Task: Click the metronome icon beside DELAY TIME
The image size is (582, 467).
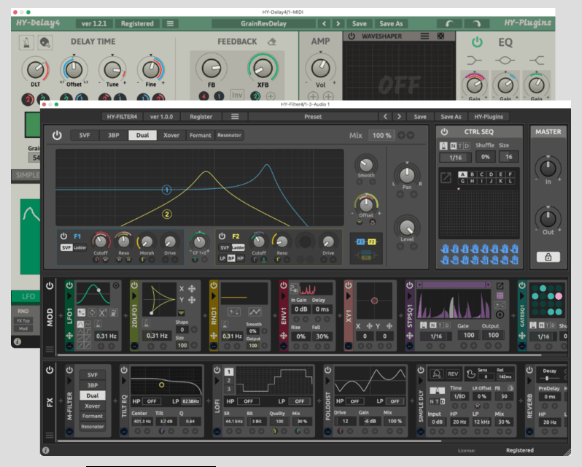Action: pyautogui.click(x=26, y=42)
